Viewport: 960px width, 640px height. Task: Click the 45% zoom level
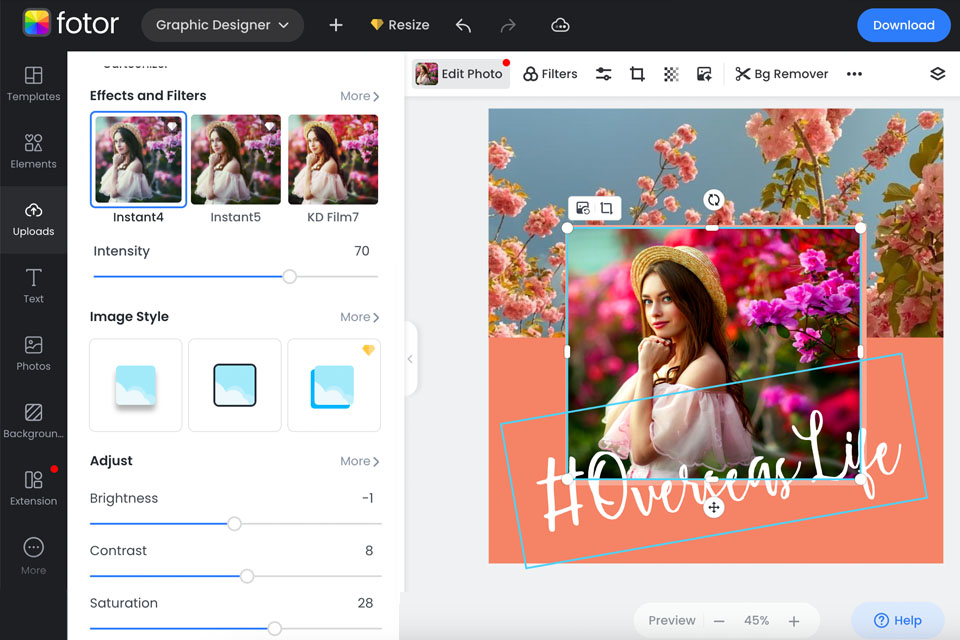(x=756, y=620)
